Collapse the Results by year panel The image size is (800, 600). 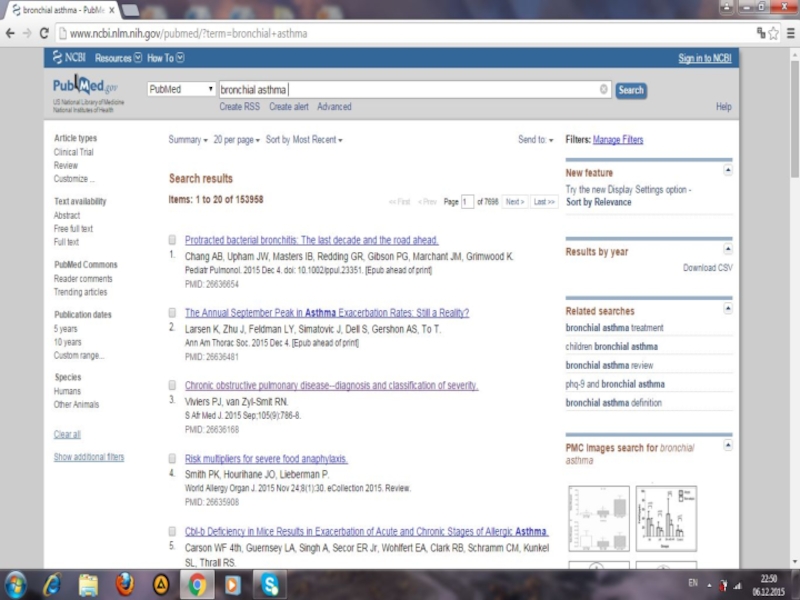tap(728, 249)
